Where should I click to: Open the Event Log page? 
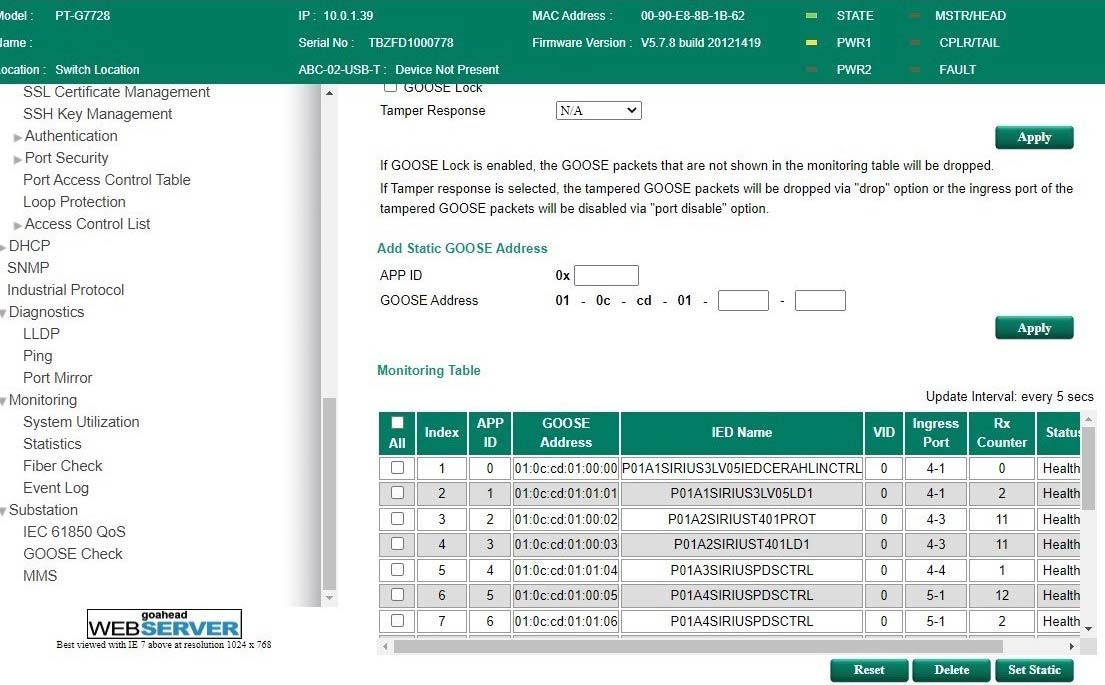(x=56, y=488)
